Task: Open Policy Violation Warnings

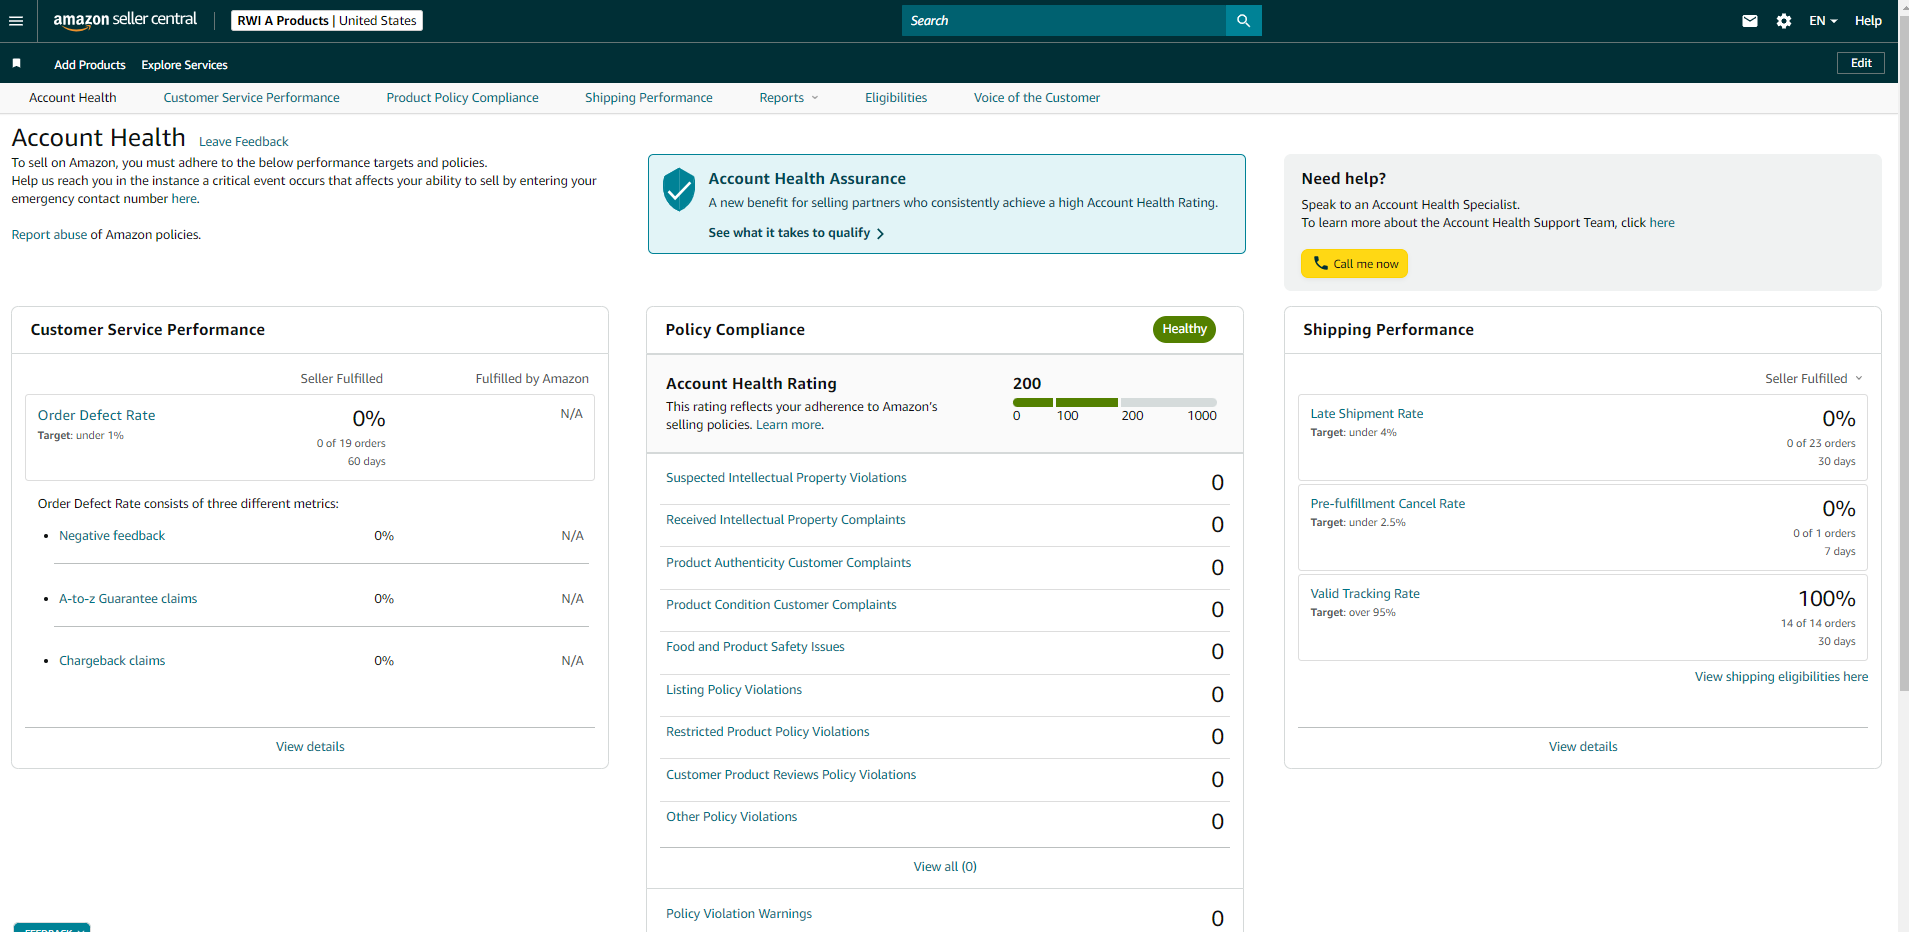Action: point(739,914)
